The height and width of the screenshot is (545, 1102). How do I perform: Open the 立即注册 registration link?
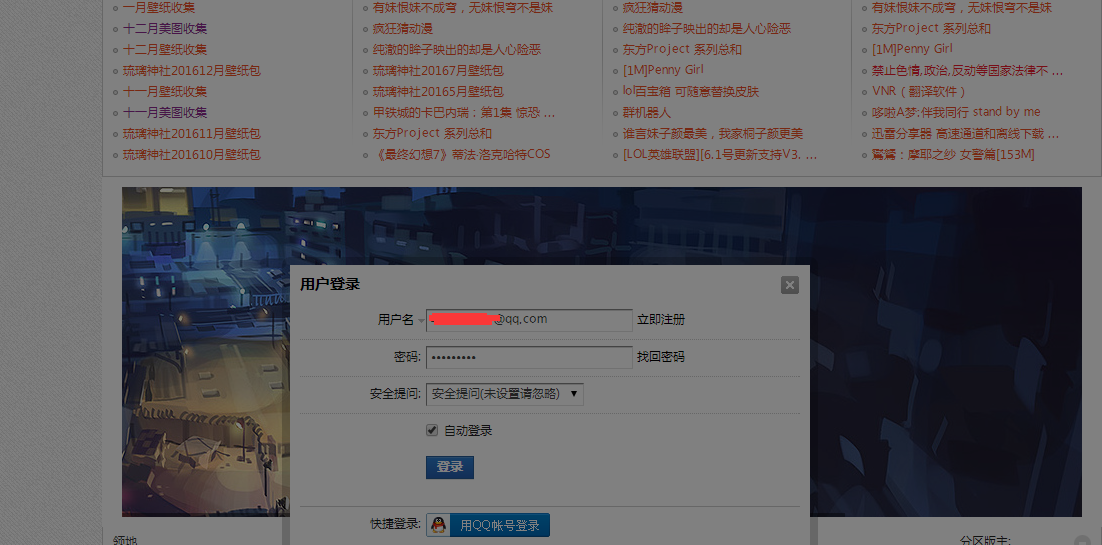tap(661, 320)
